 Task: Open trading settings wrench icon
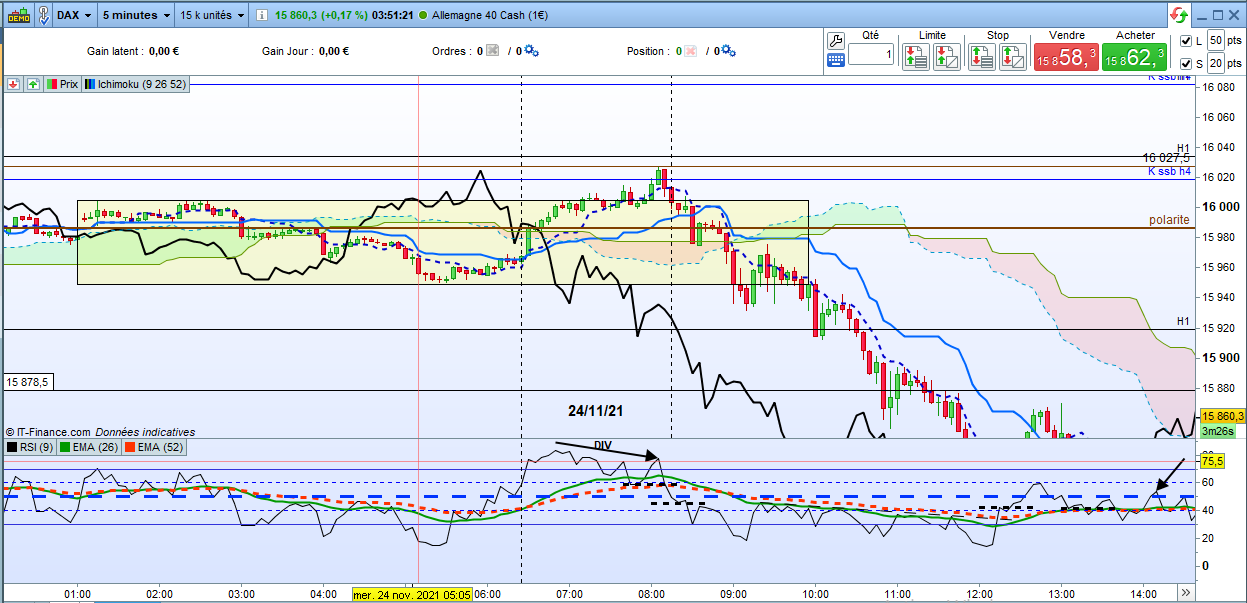837,39
